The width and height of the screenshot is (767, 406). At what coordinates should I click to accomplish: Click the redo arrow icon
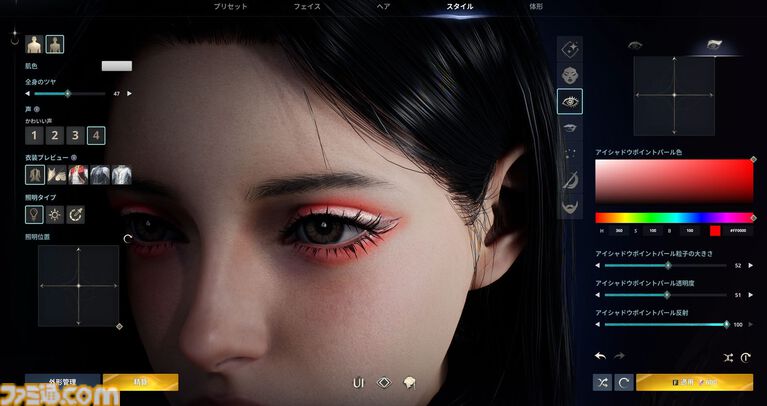619,356
